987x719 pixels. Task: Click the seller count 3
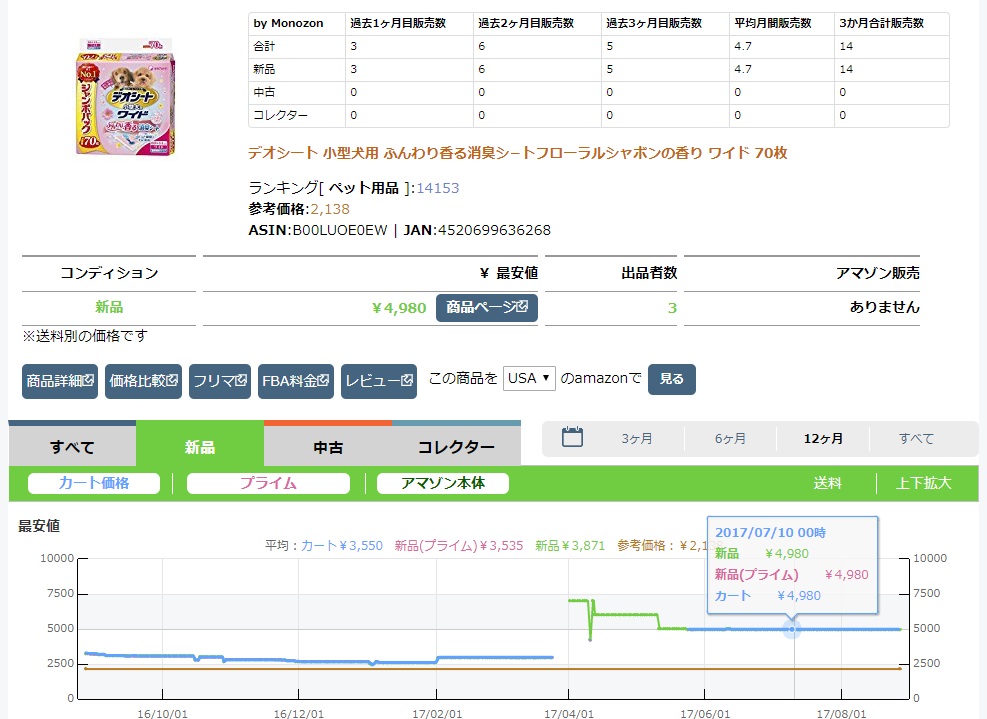[x=672, y=308]
